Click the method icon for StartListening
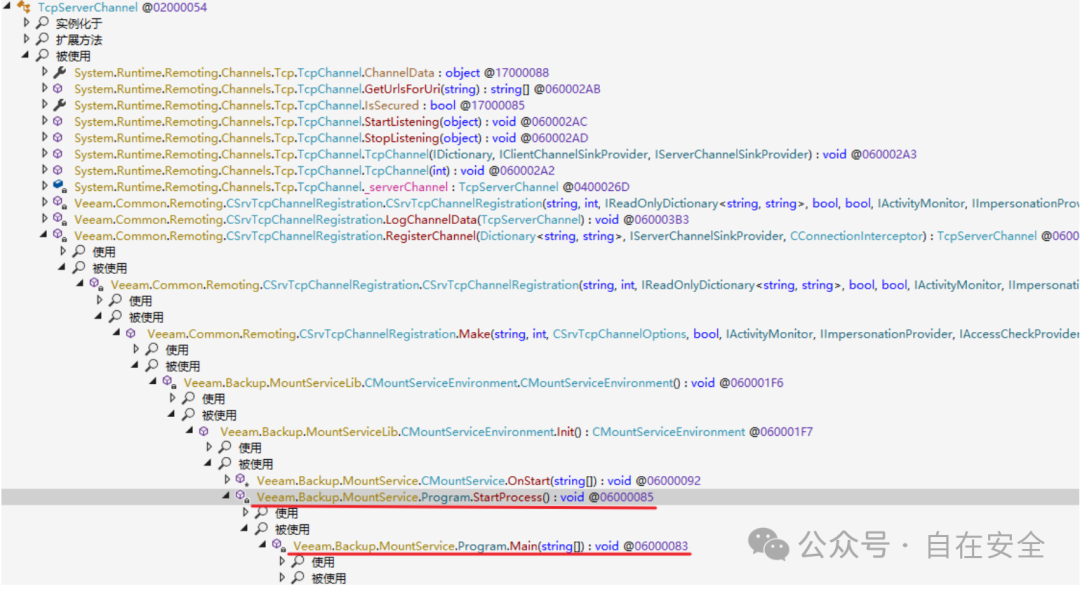 coord(59,121)
